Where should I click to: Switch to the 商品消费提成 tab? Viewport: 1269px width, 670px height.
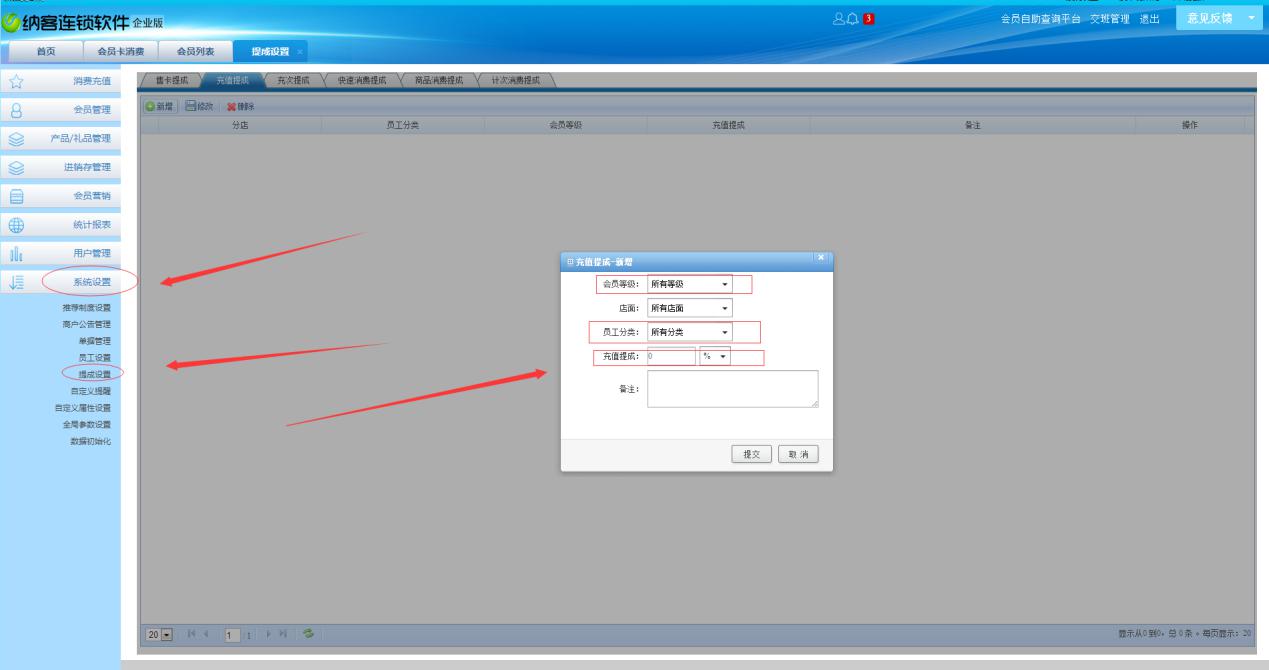tap(438, 81)
